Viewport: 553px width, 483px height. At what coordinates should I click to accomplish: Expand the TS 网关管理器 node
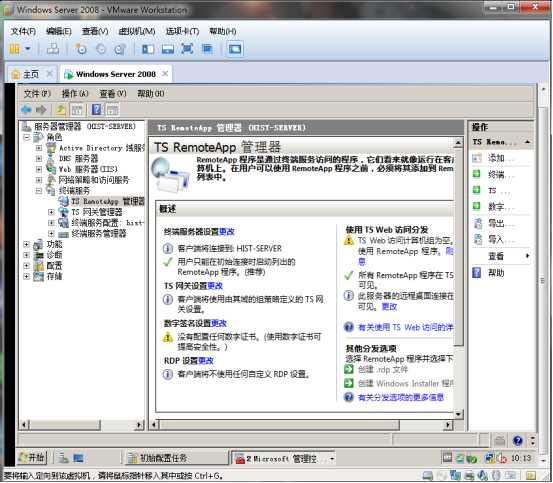click(51, 212)
